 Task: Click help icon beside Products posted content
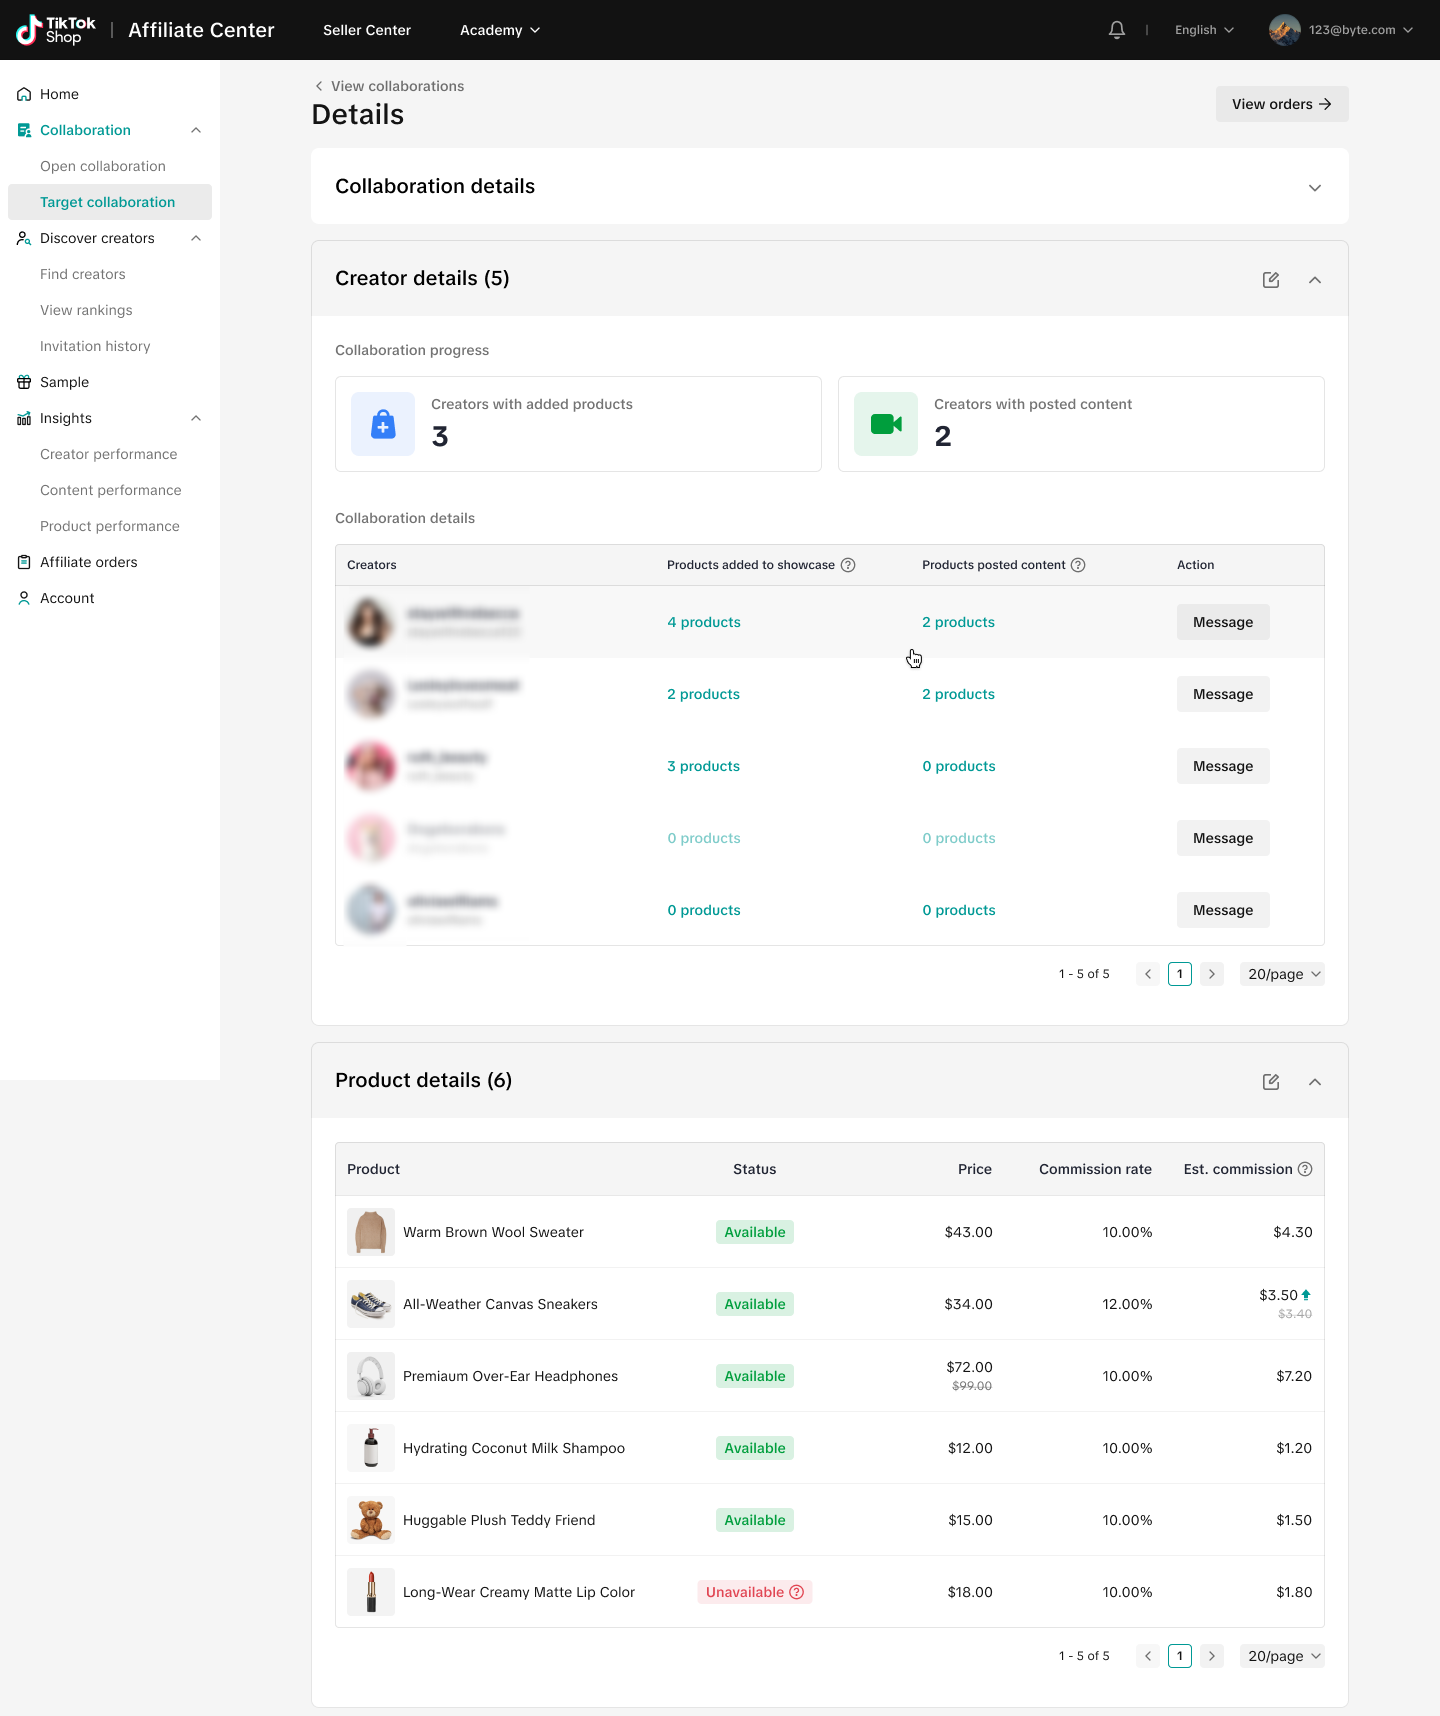pos(1078,565)
